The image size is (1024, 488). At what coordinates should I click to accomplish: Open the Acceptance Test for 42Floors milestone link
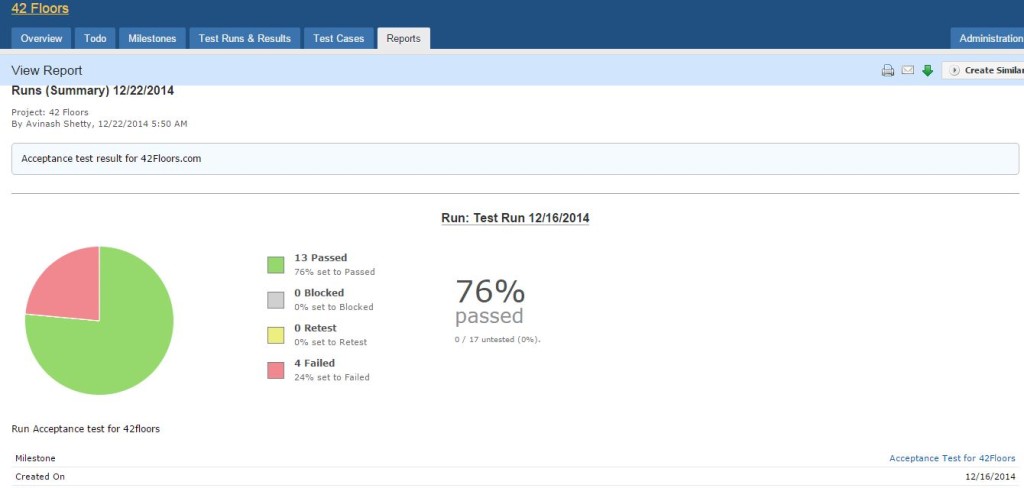(952, 458)
